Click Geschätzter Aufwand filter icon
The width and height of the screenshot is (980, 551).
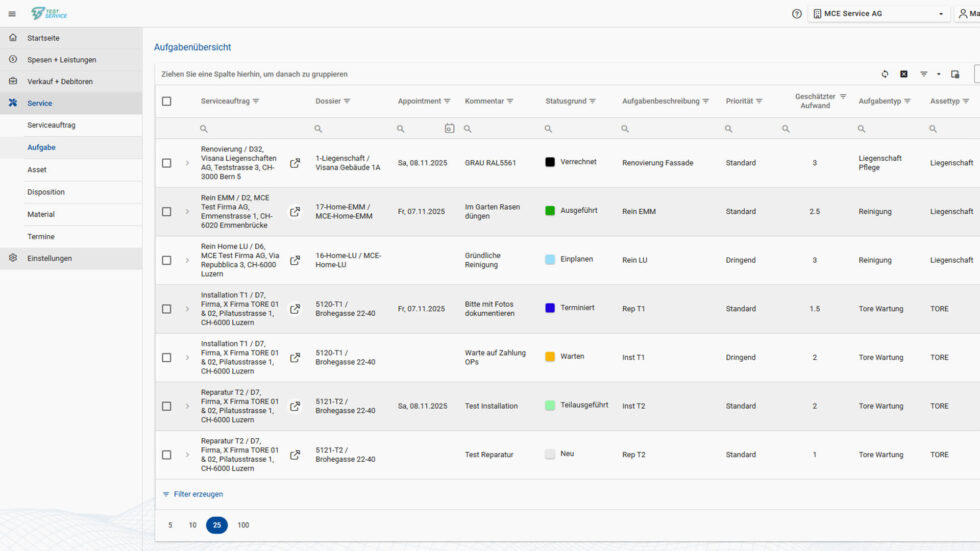point(843,97)
